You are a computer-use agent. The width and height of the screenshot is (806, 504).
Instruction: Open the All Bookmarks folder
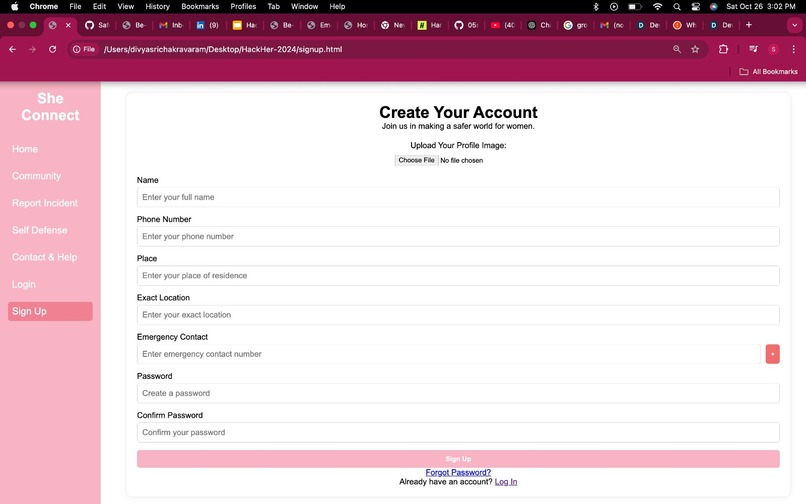click(x=768, y=71)
